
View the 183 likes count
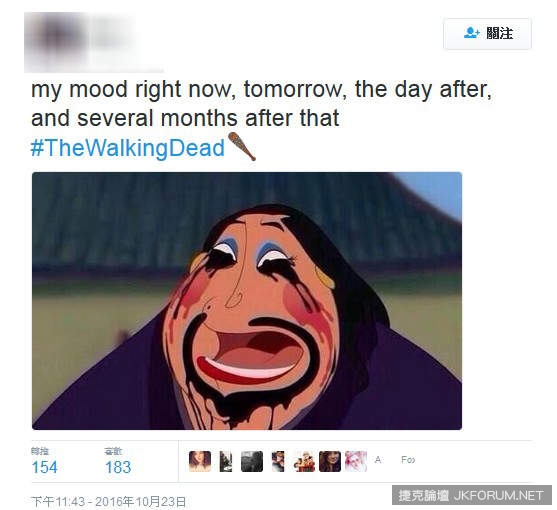click(118, 467)
